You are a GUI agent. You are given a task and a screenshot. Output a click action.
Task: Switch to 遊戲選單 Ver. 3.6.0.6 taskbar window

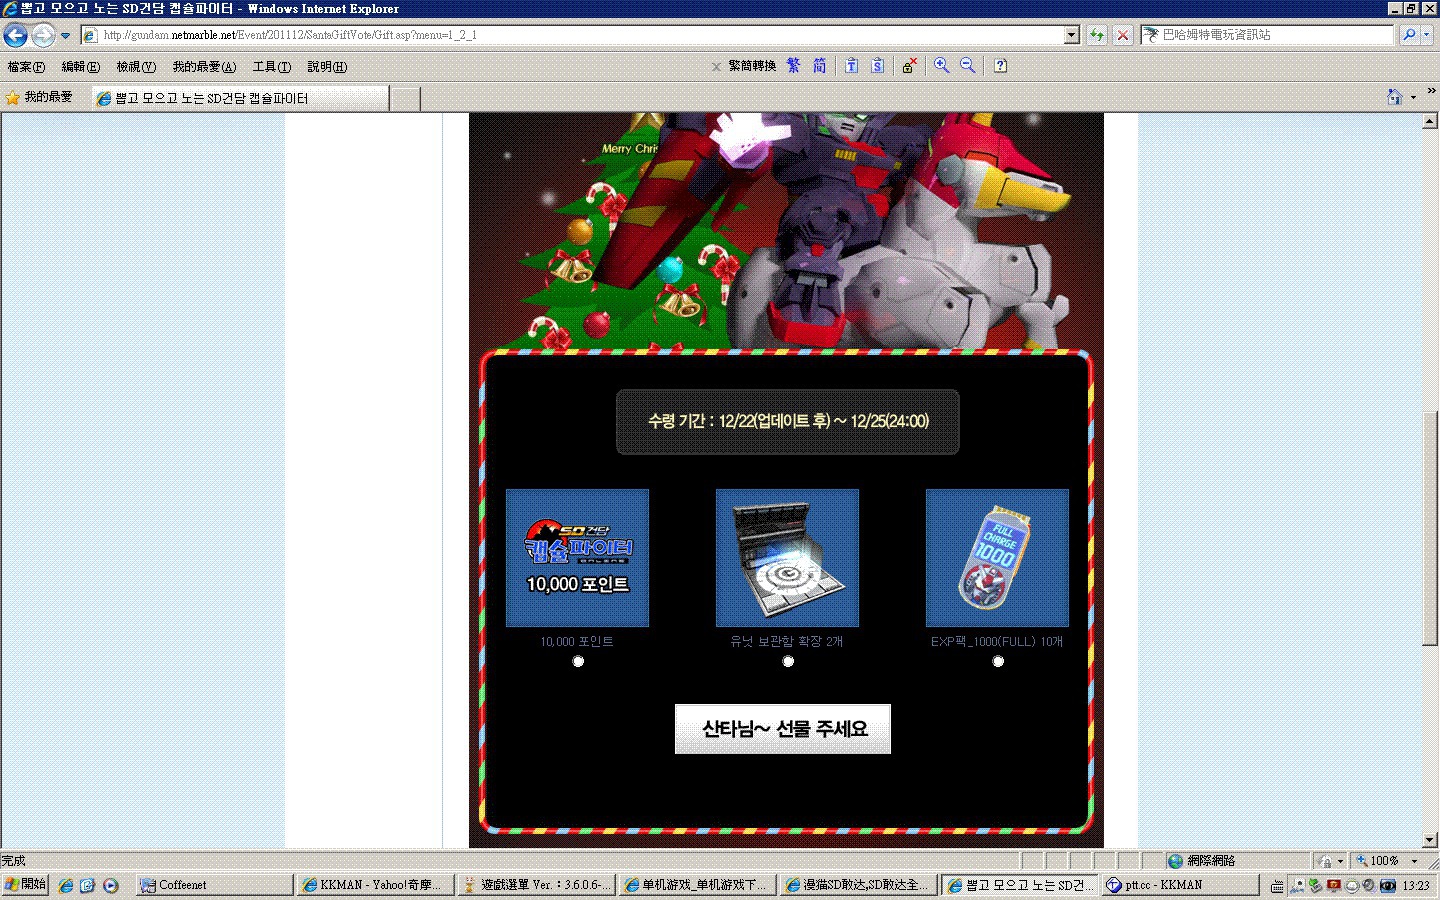[x=535, y=885]
